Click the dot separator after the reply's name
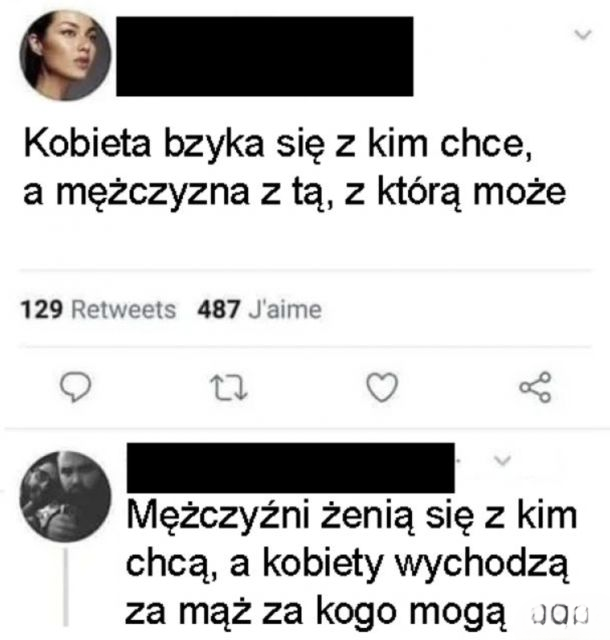This screenshot has height=640, width=610. pos(459,462)
